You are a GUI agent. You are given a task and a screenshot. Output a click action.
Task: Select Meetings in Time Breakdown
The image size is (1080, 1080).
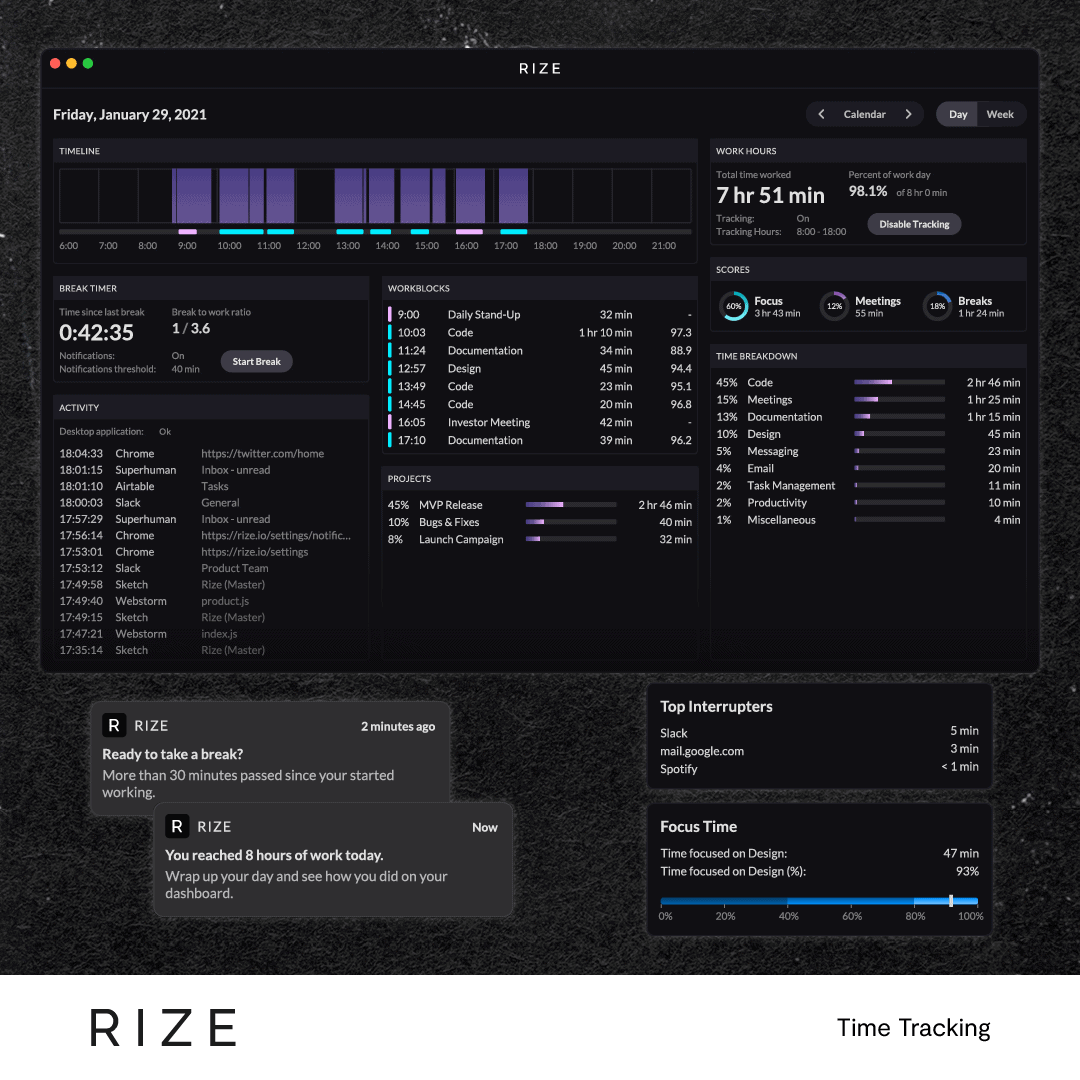[x=868, y=399]
